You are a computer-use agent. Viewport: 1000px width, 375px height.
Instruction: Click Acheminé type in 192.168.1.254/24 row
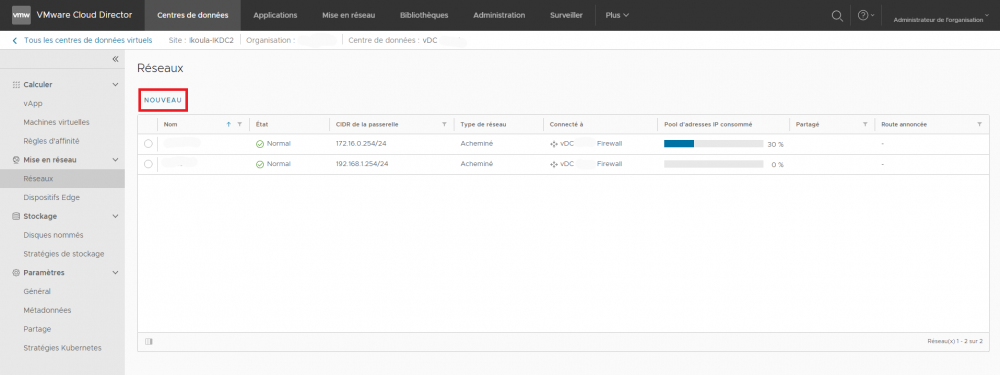pyautogui.click(x=476, y=164)
